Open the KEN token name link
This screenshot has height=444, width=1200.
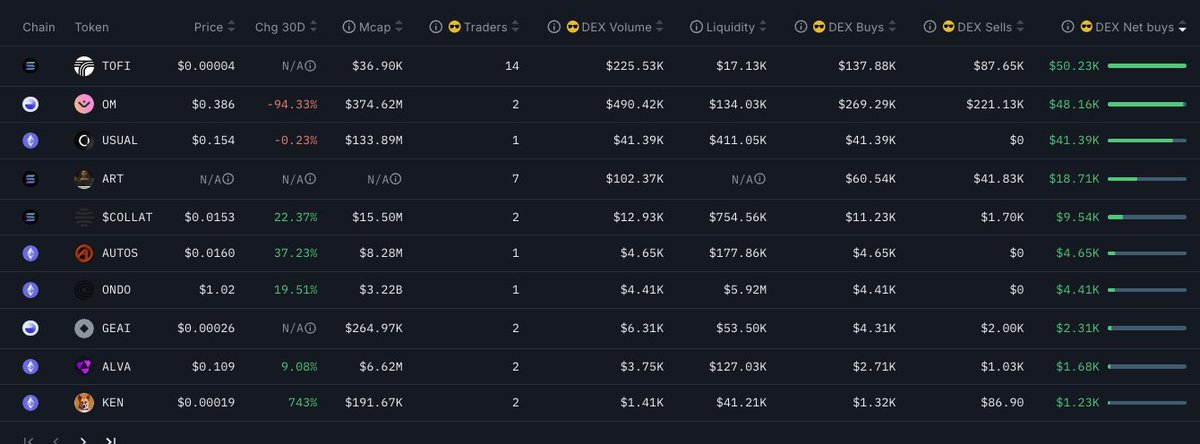[x=112, y=403]
